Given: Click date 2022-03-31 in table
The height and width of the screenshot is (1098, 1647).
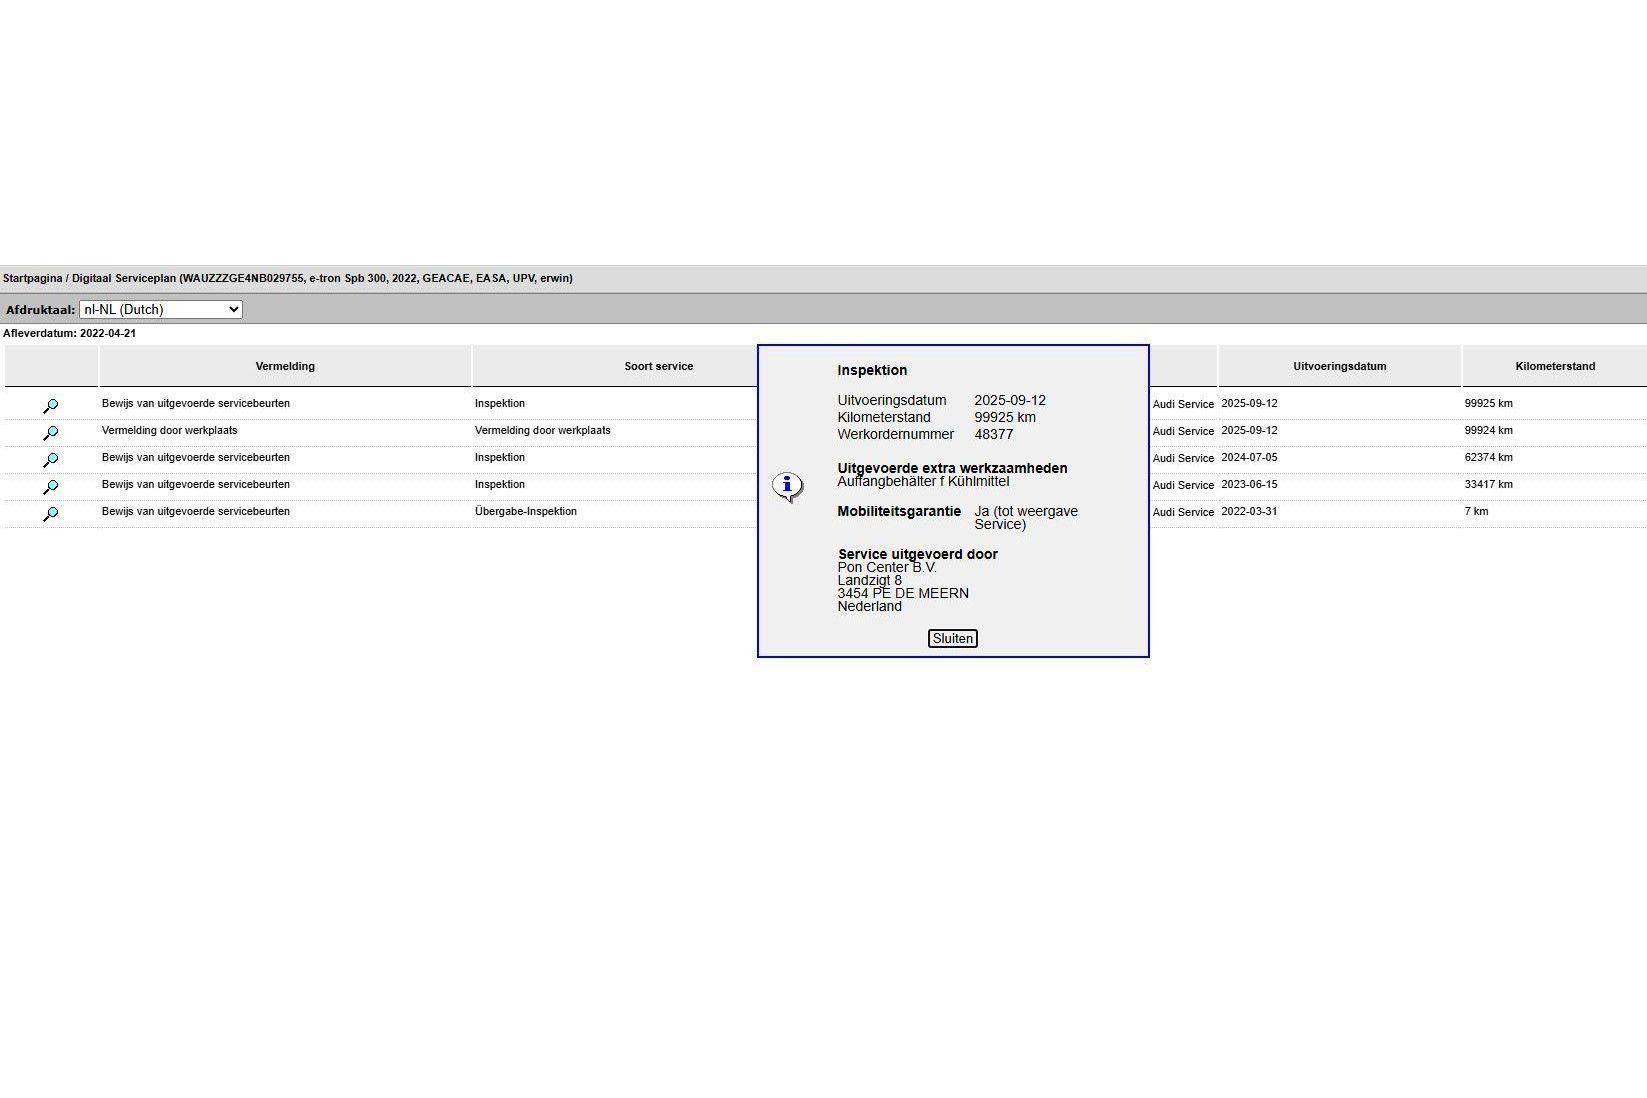Looking at the screenshot, I should click(x=1249, y=512).
